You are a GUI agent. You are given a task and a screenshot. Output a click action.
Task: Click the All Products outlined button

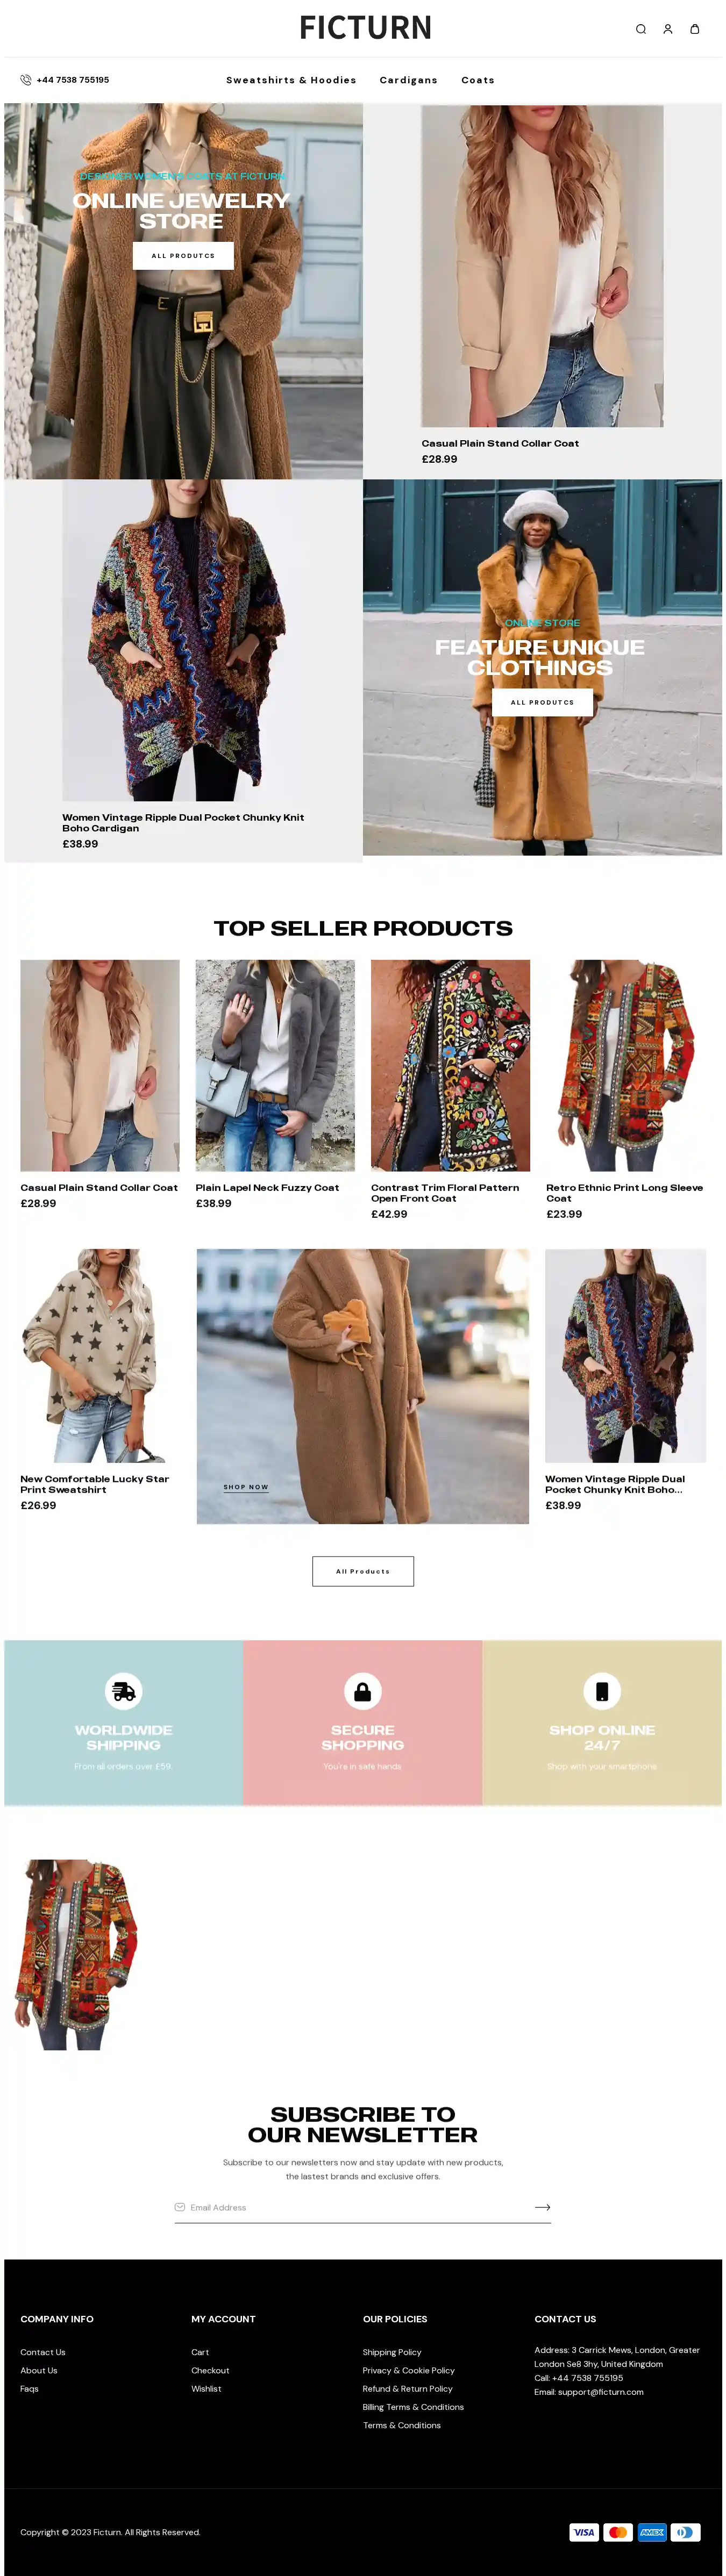point(363,1571)
